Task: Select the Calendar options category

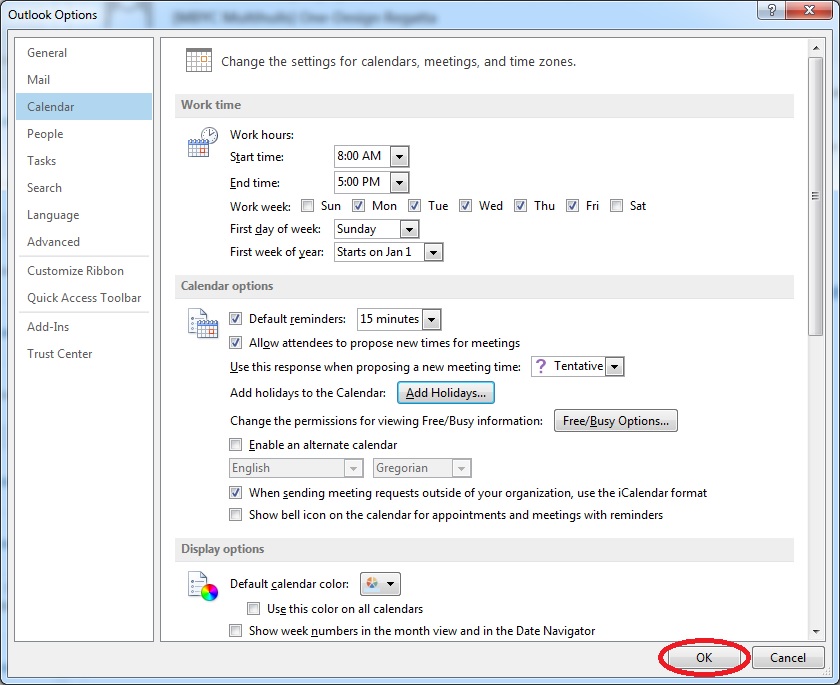Action: click(x=84, y=107)
